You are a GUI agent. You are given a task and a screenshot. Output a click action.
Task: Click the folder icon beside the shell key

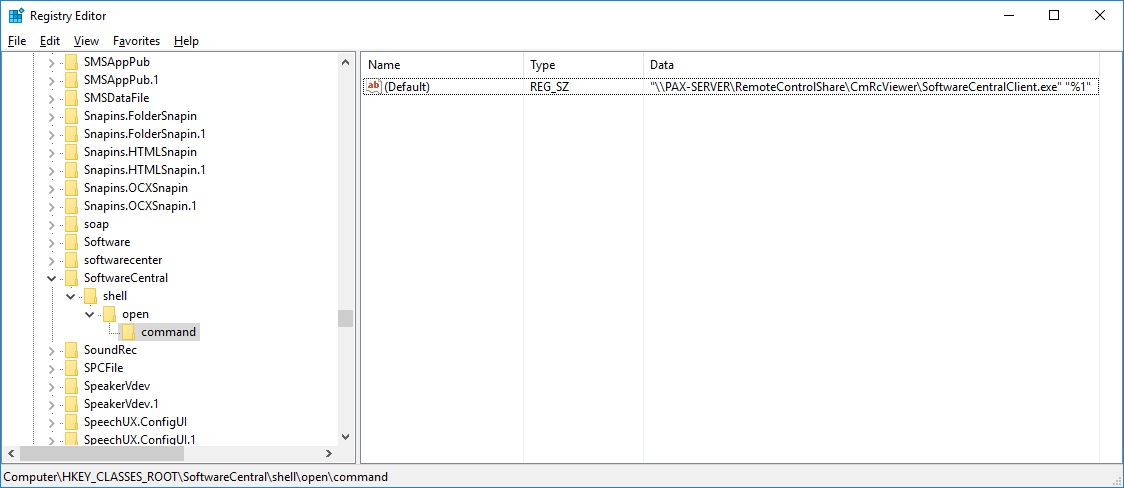(90, 296)
